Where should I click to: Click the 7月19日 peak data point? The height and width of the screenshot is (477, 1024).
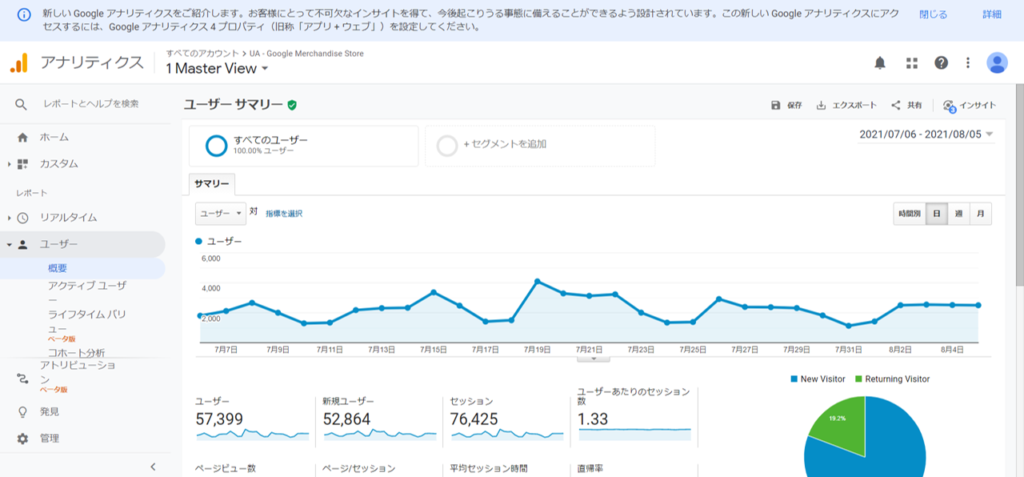[537, 281]
